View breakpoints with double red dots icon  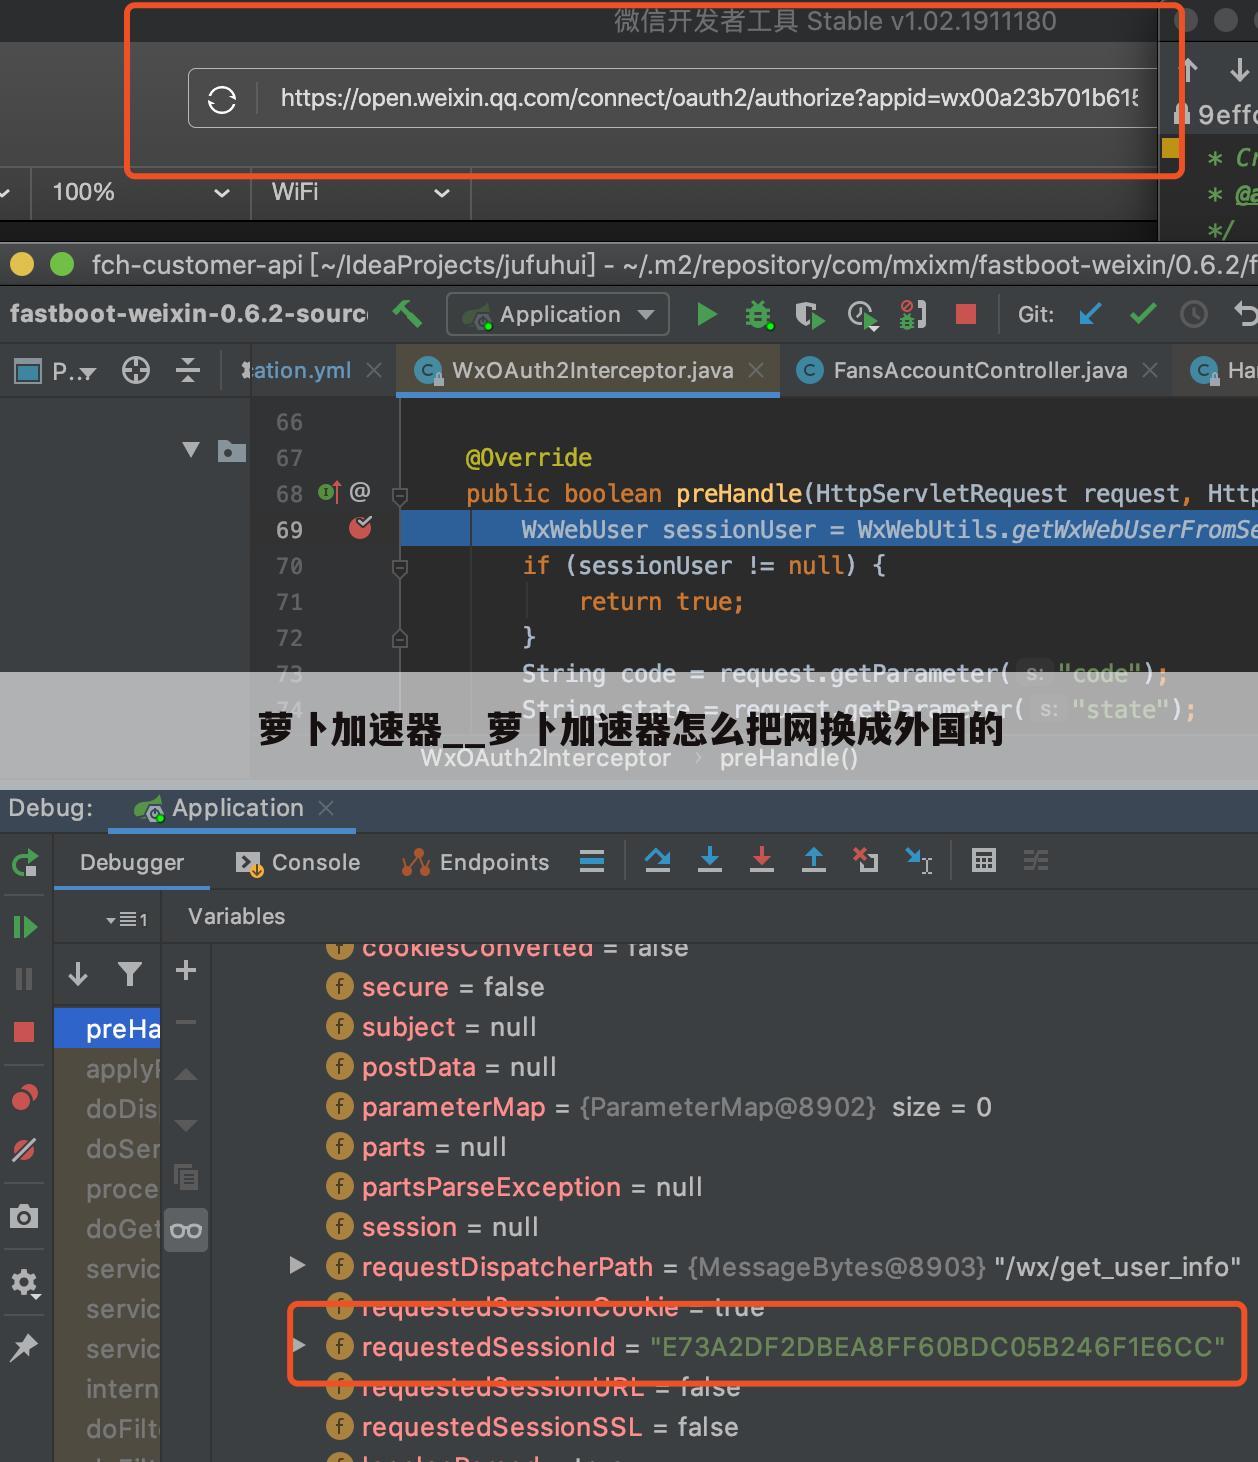24,1098
